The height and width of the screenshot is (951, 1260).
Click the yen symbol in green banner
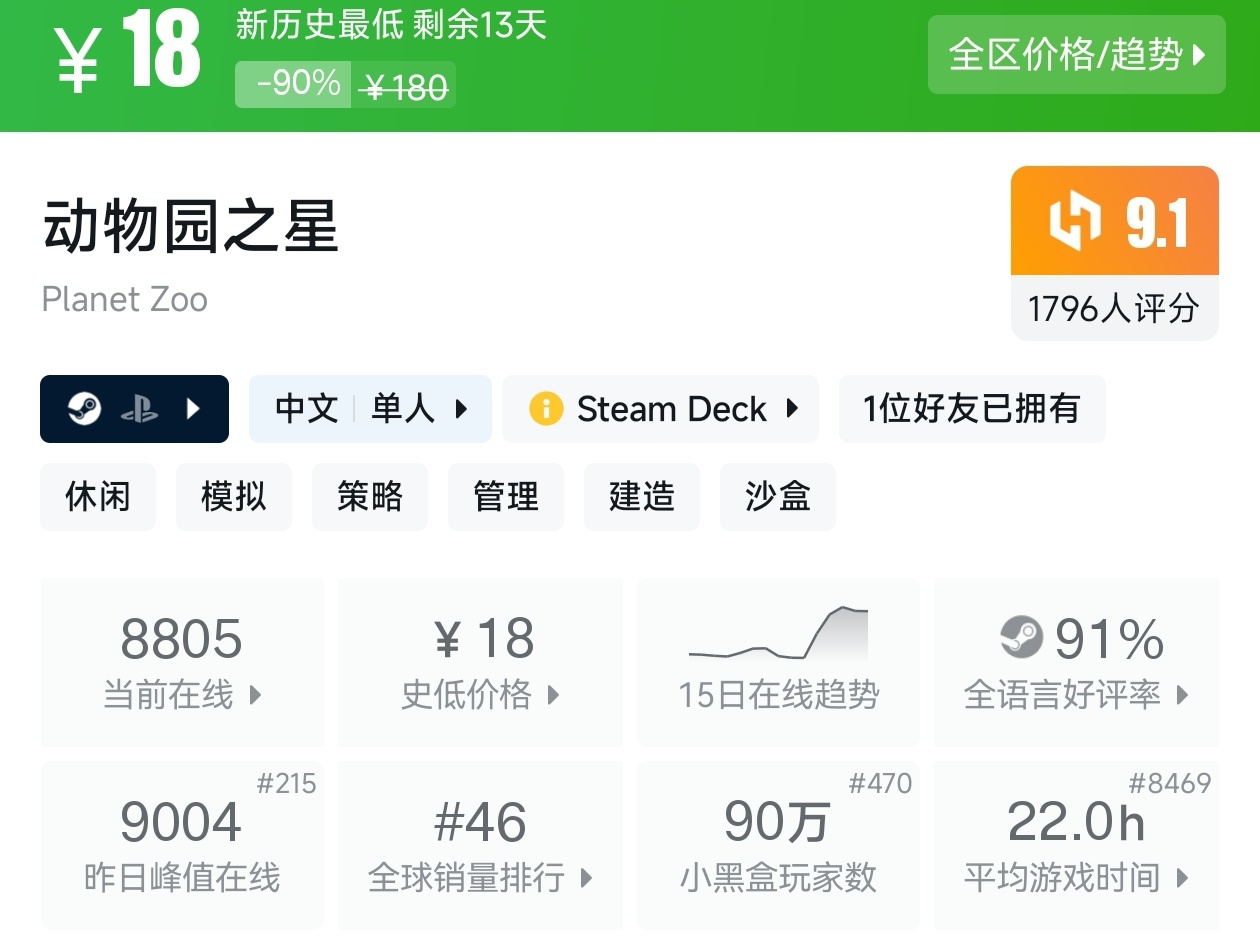point(78,60)
